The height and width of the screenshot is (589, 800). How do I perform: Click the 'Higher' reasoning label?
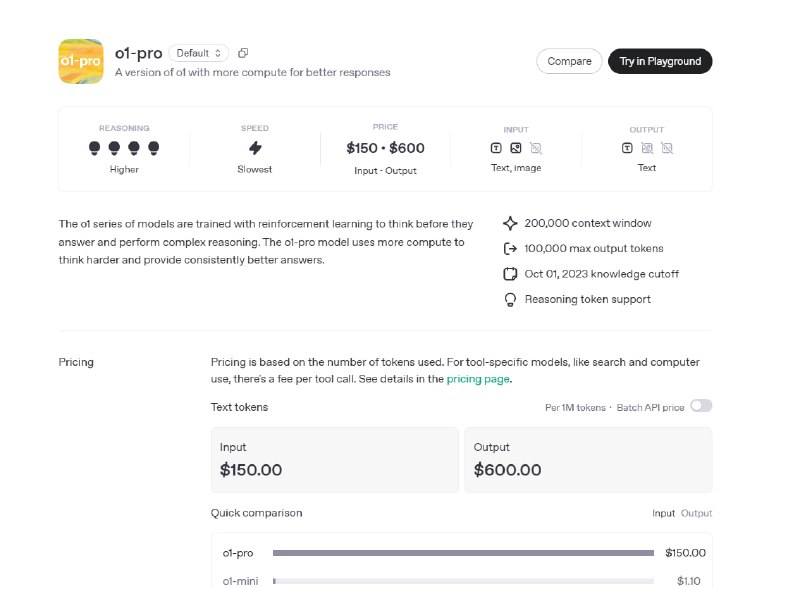[x=124, y=169]
